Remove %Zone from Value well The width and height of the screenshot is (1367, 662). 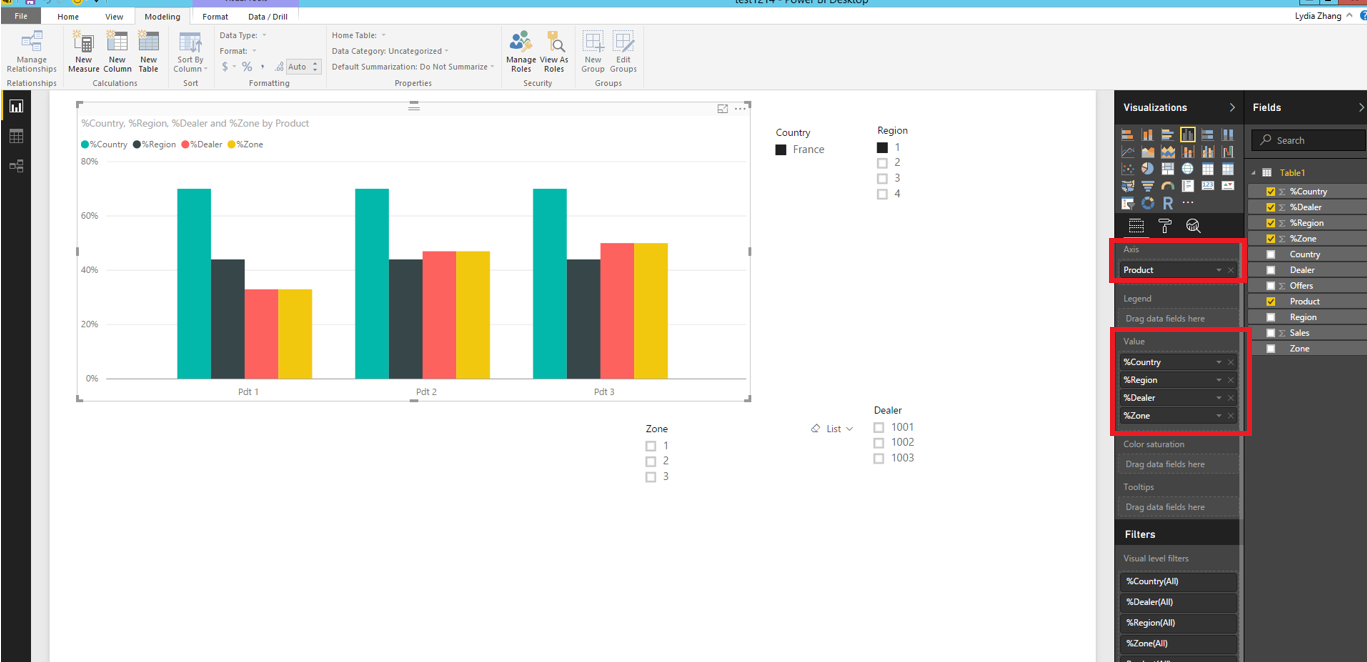(x=1231, y=416)
